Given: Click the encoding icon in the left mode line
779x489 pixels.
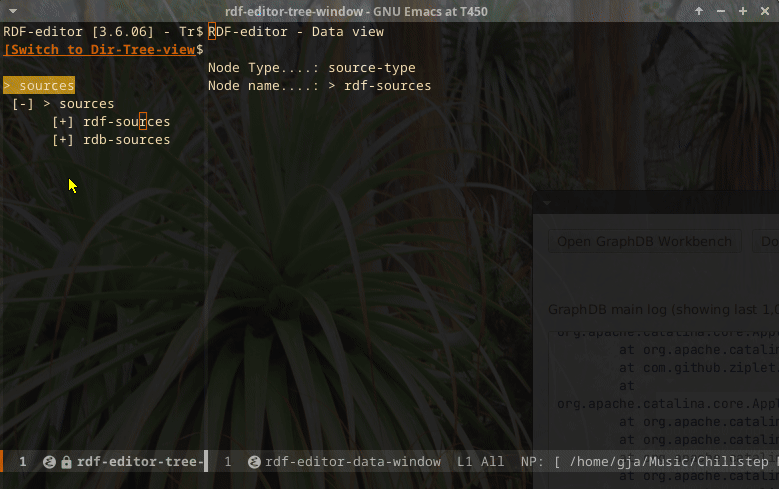Looking at the screenshot, I should pos(49,462).
